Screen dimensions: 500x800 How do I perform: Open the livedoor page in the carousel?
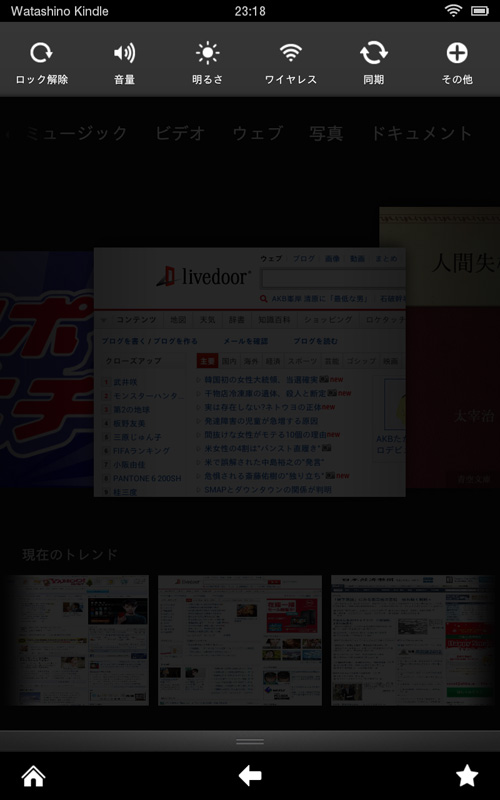click(x=249, y=372)
